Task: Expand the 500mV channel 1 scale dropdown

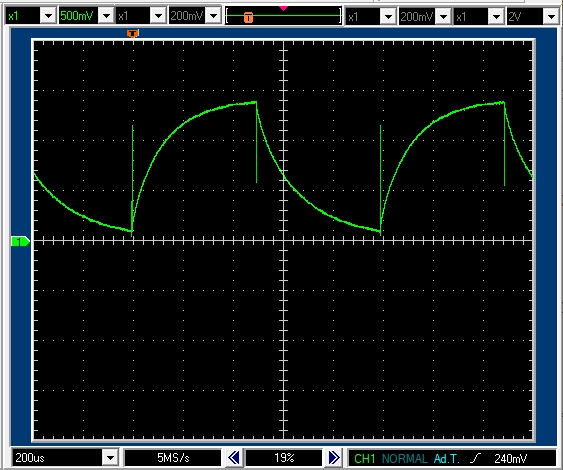Action: click(x=106, y=16)
